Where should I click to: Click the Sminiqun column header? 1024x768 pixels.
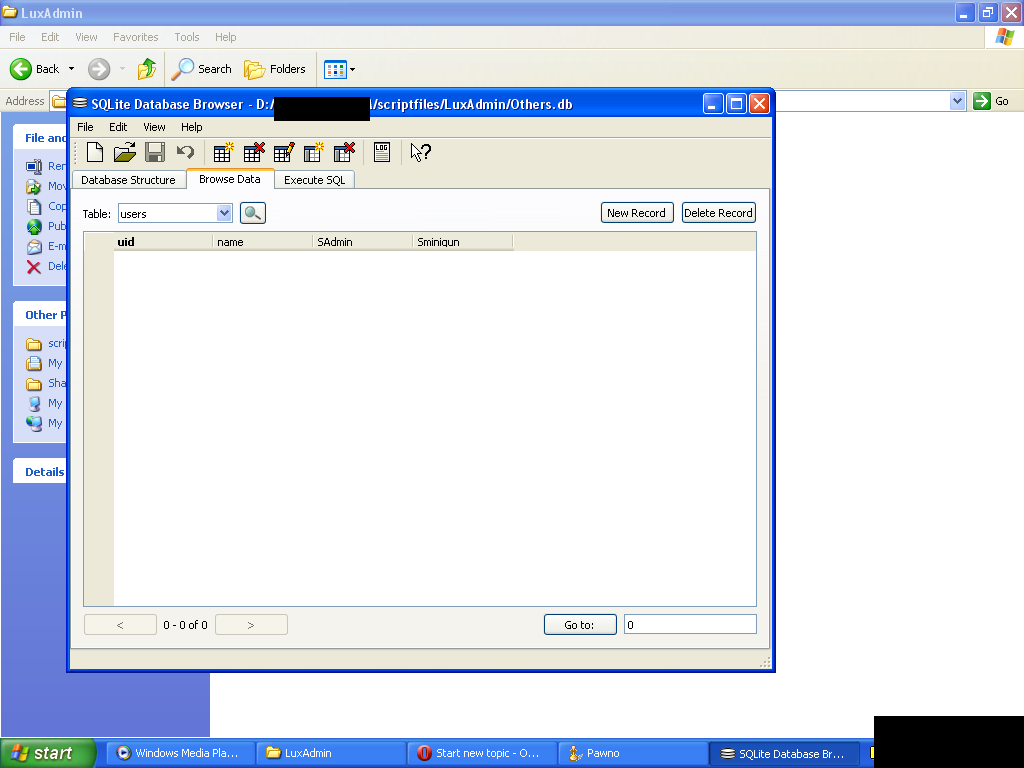463,242
